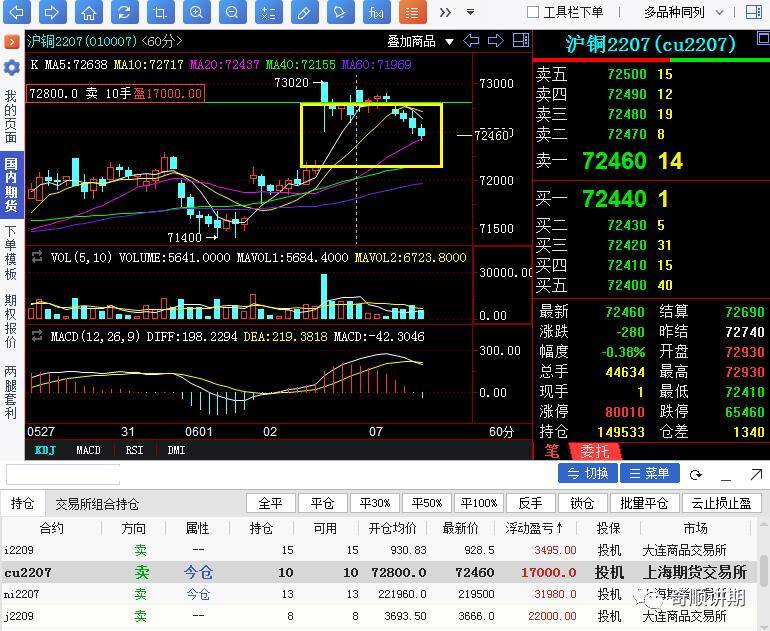Select MACD indicator tab
The image size is (770, 631).
pos(88,450)
